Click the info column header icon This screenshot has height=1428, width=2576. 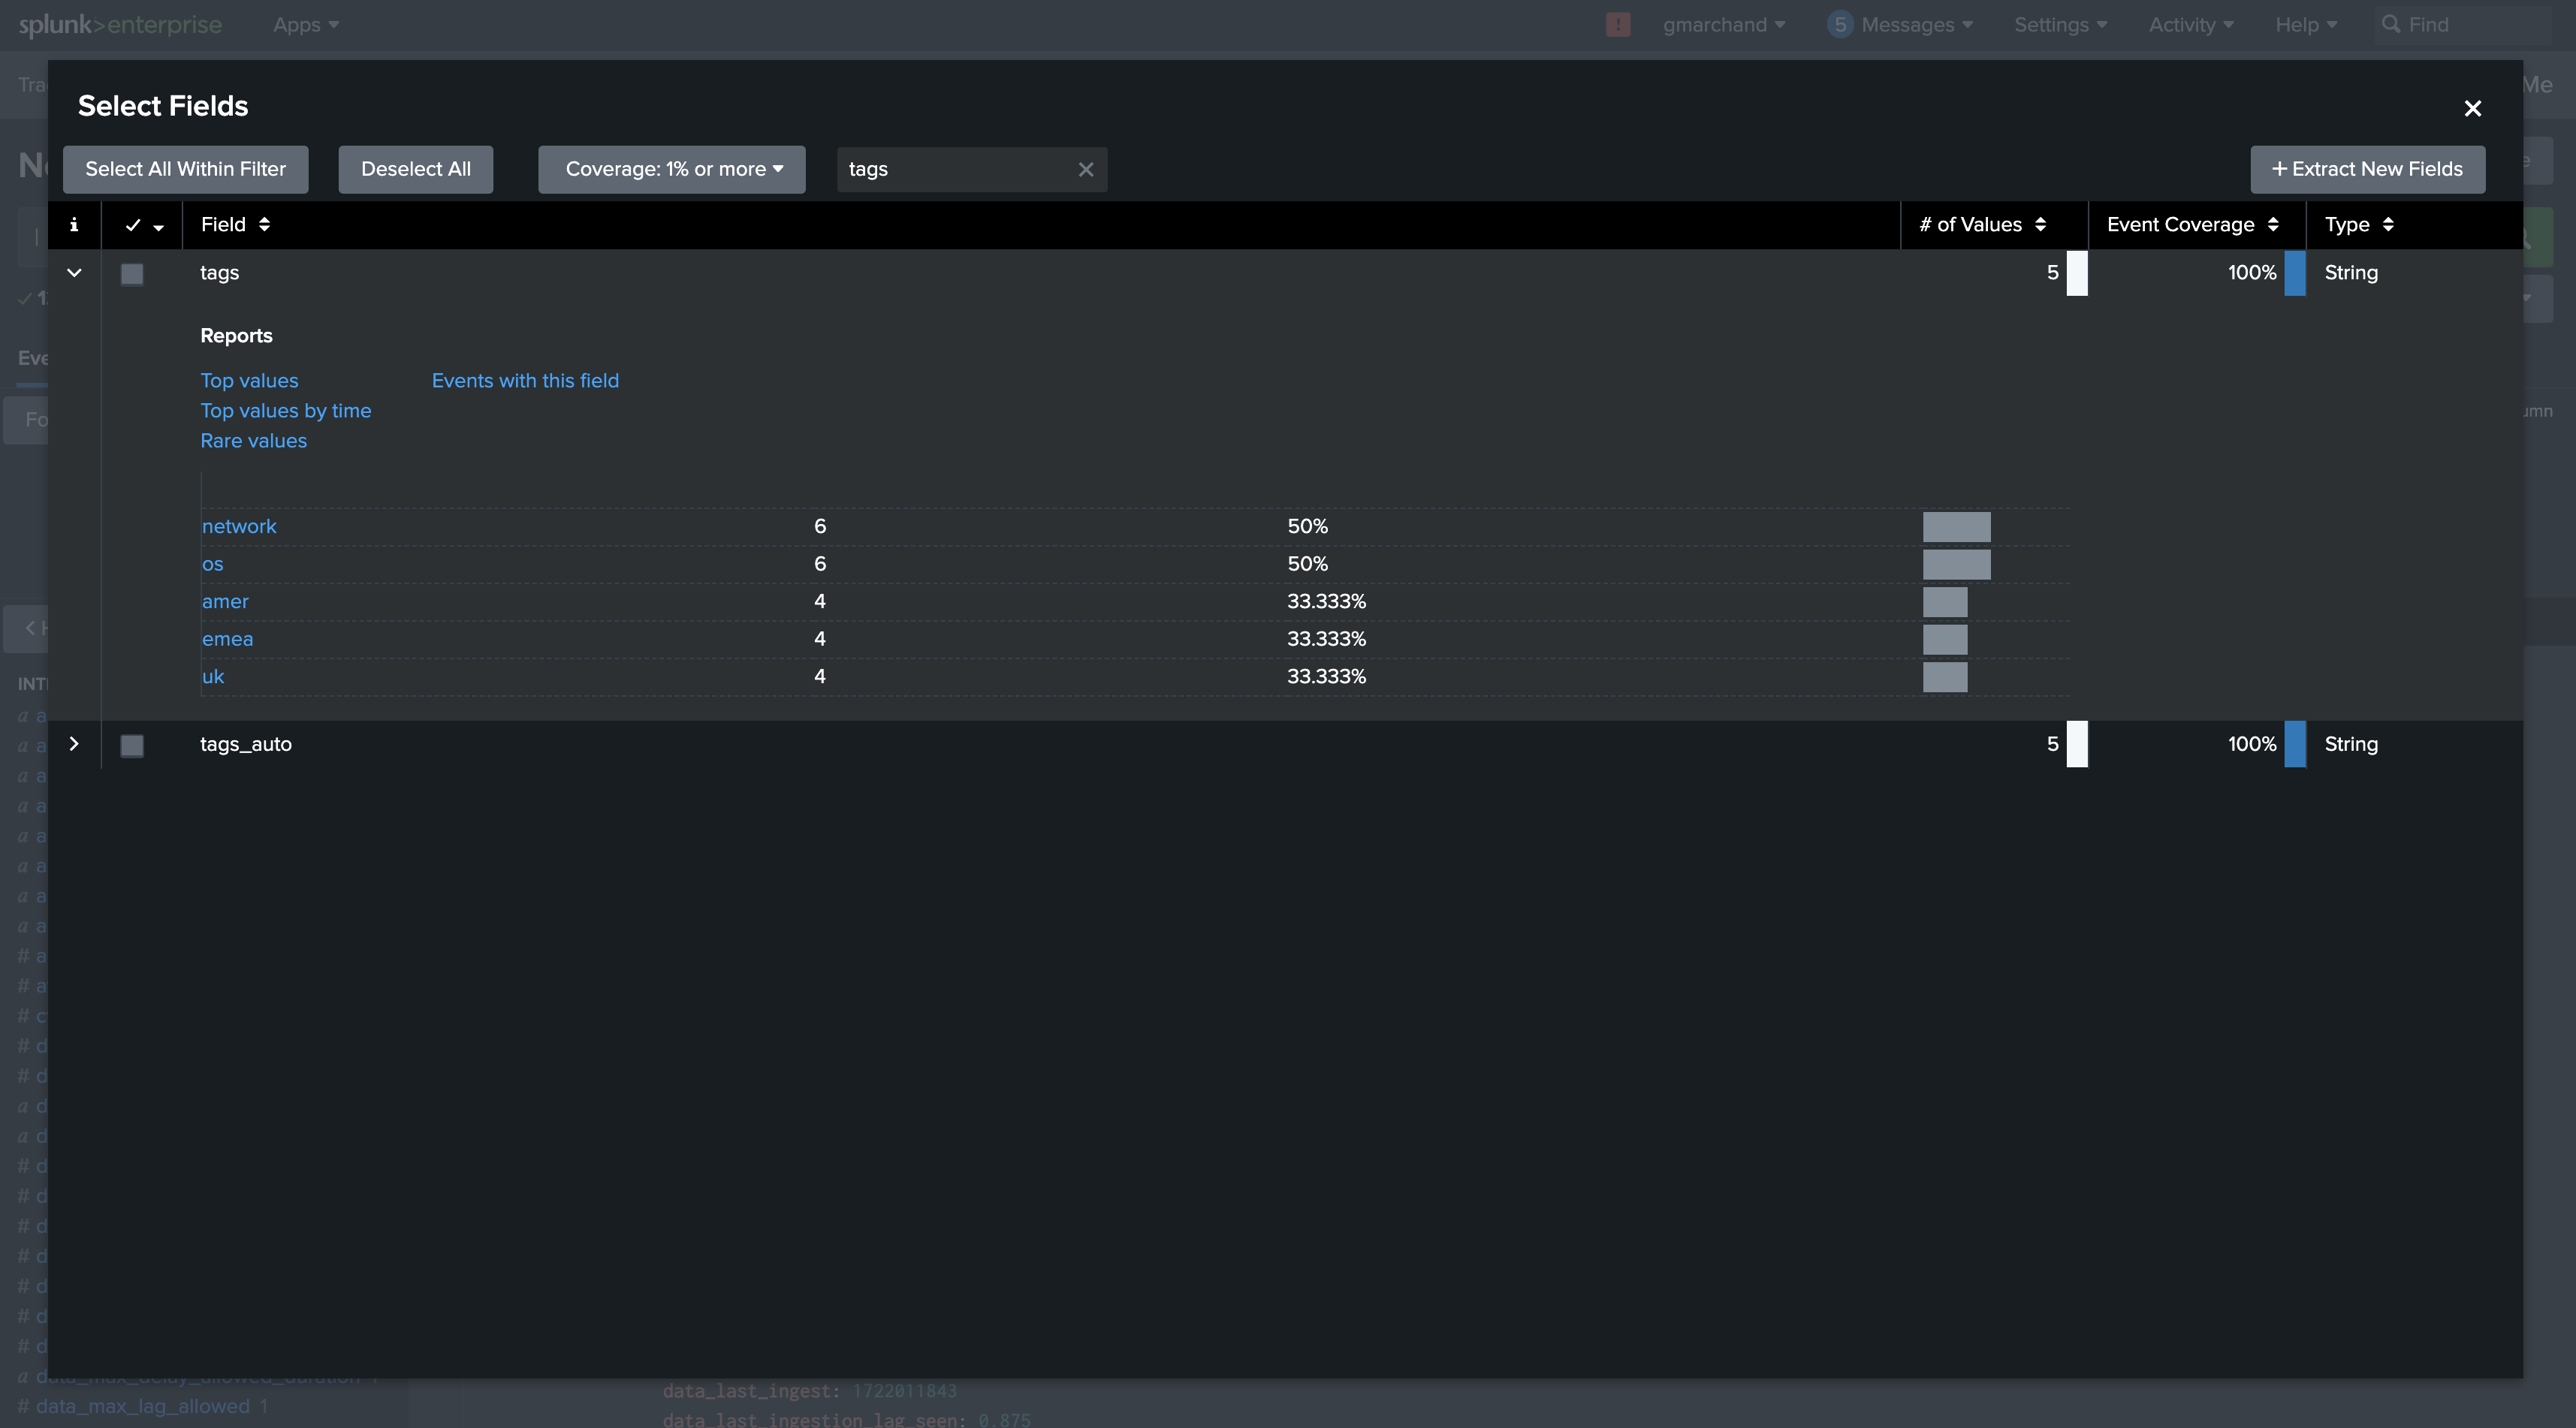pyautogui.click(x=74, y=225)
